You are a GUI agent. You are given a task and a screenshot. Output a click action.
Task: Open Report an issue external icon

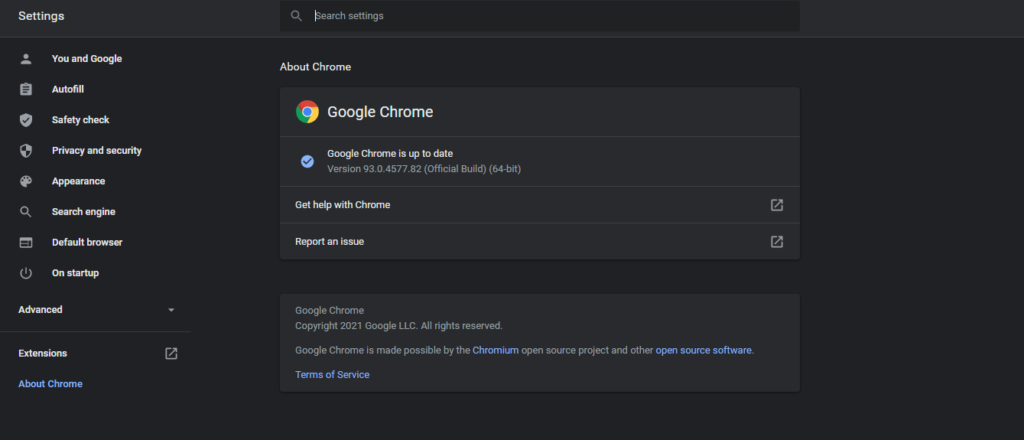click(x=776, y=242)
